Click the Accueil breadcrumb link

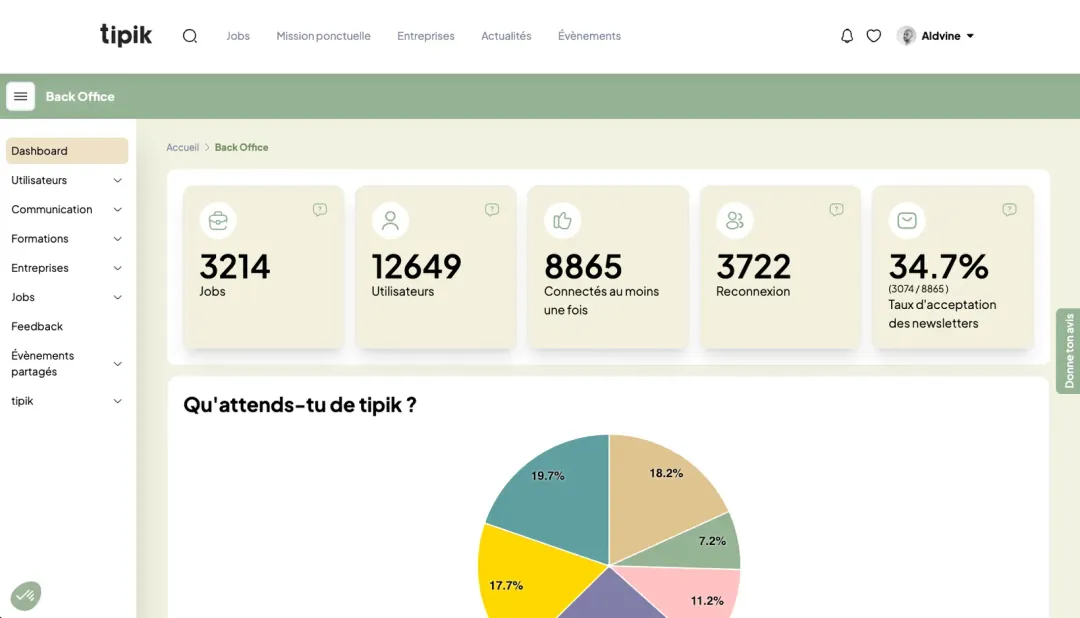pyautogui.click(x=183, y=147)
